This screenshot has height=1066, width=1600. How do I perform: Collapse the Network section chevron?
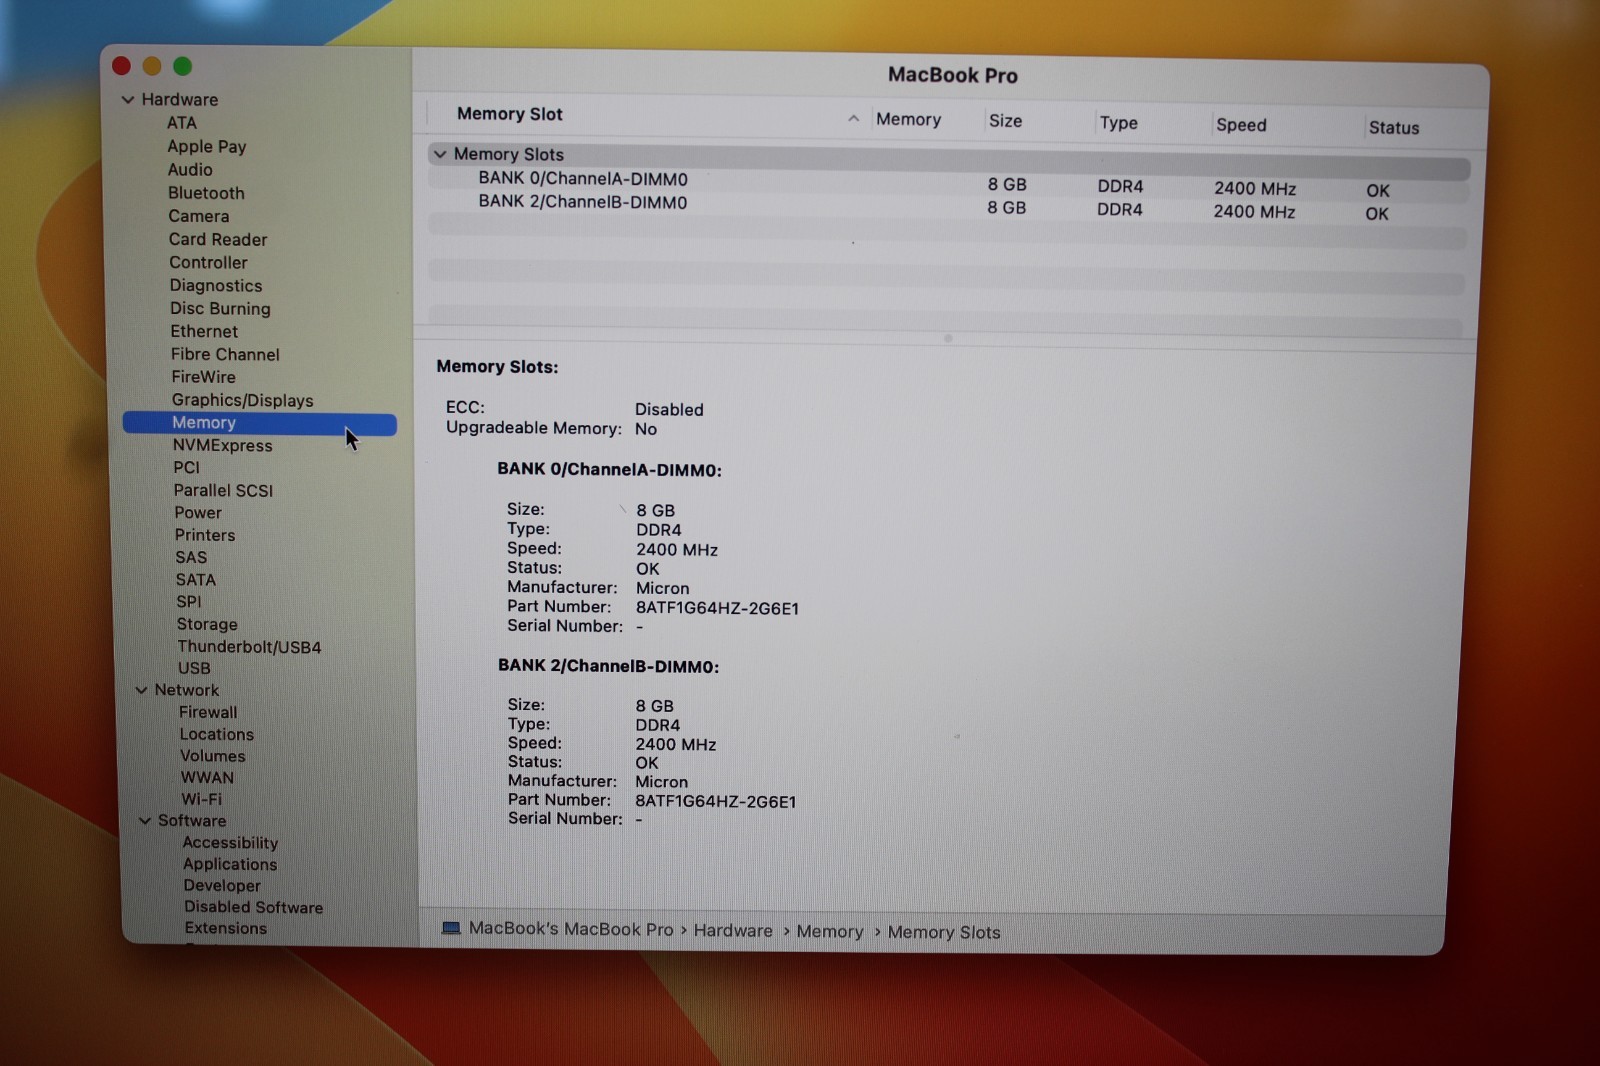click(141, 690)
